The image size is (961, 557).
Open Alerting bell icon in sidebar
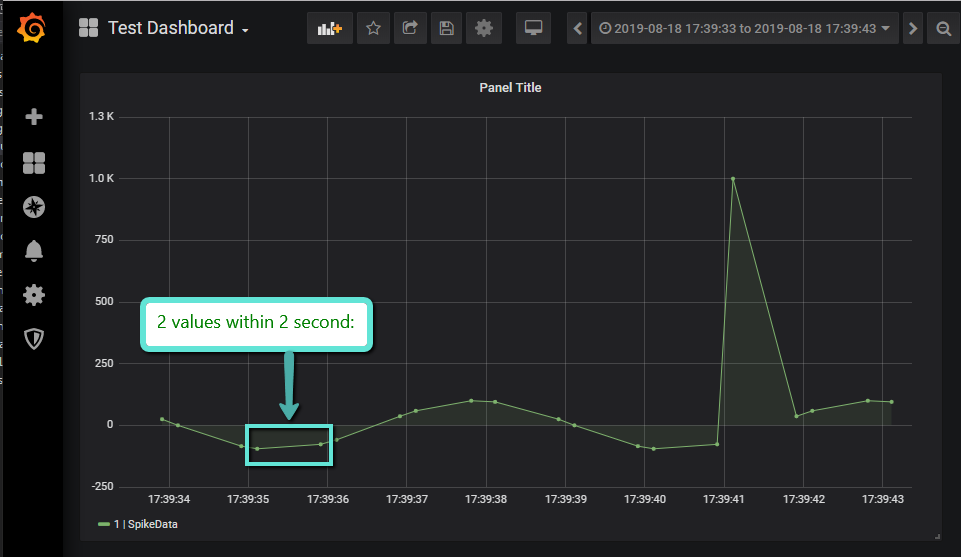(x=34, y=251)
